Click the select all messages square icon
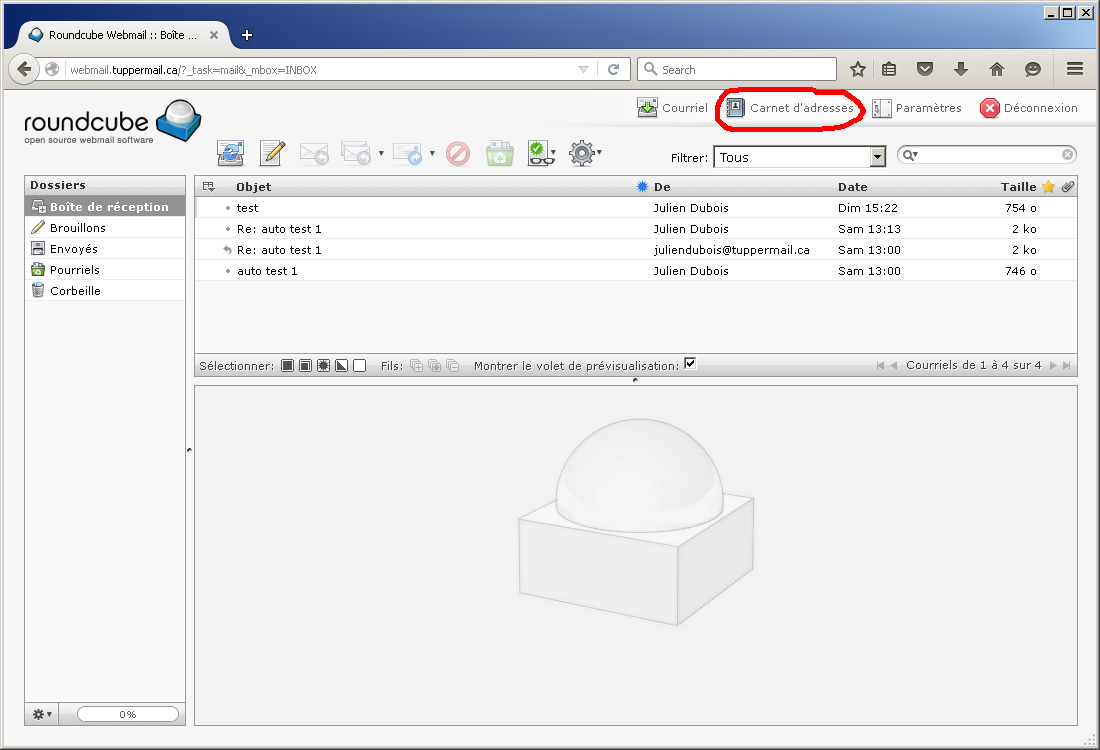 (288, 366)
